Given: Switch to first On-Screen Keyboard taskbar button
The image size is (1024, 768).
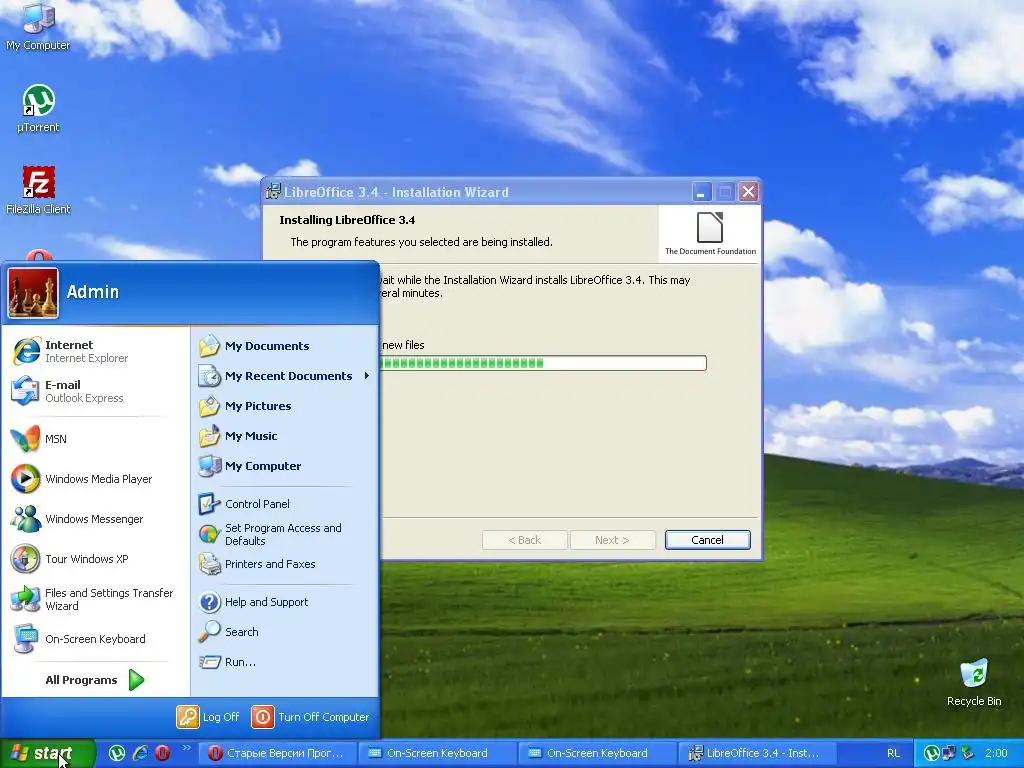Looking at the screenshot, I should pos(437,753).
